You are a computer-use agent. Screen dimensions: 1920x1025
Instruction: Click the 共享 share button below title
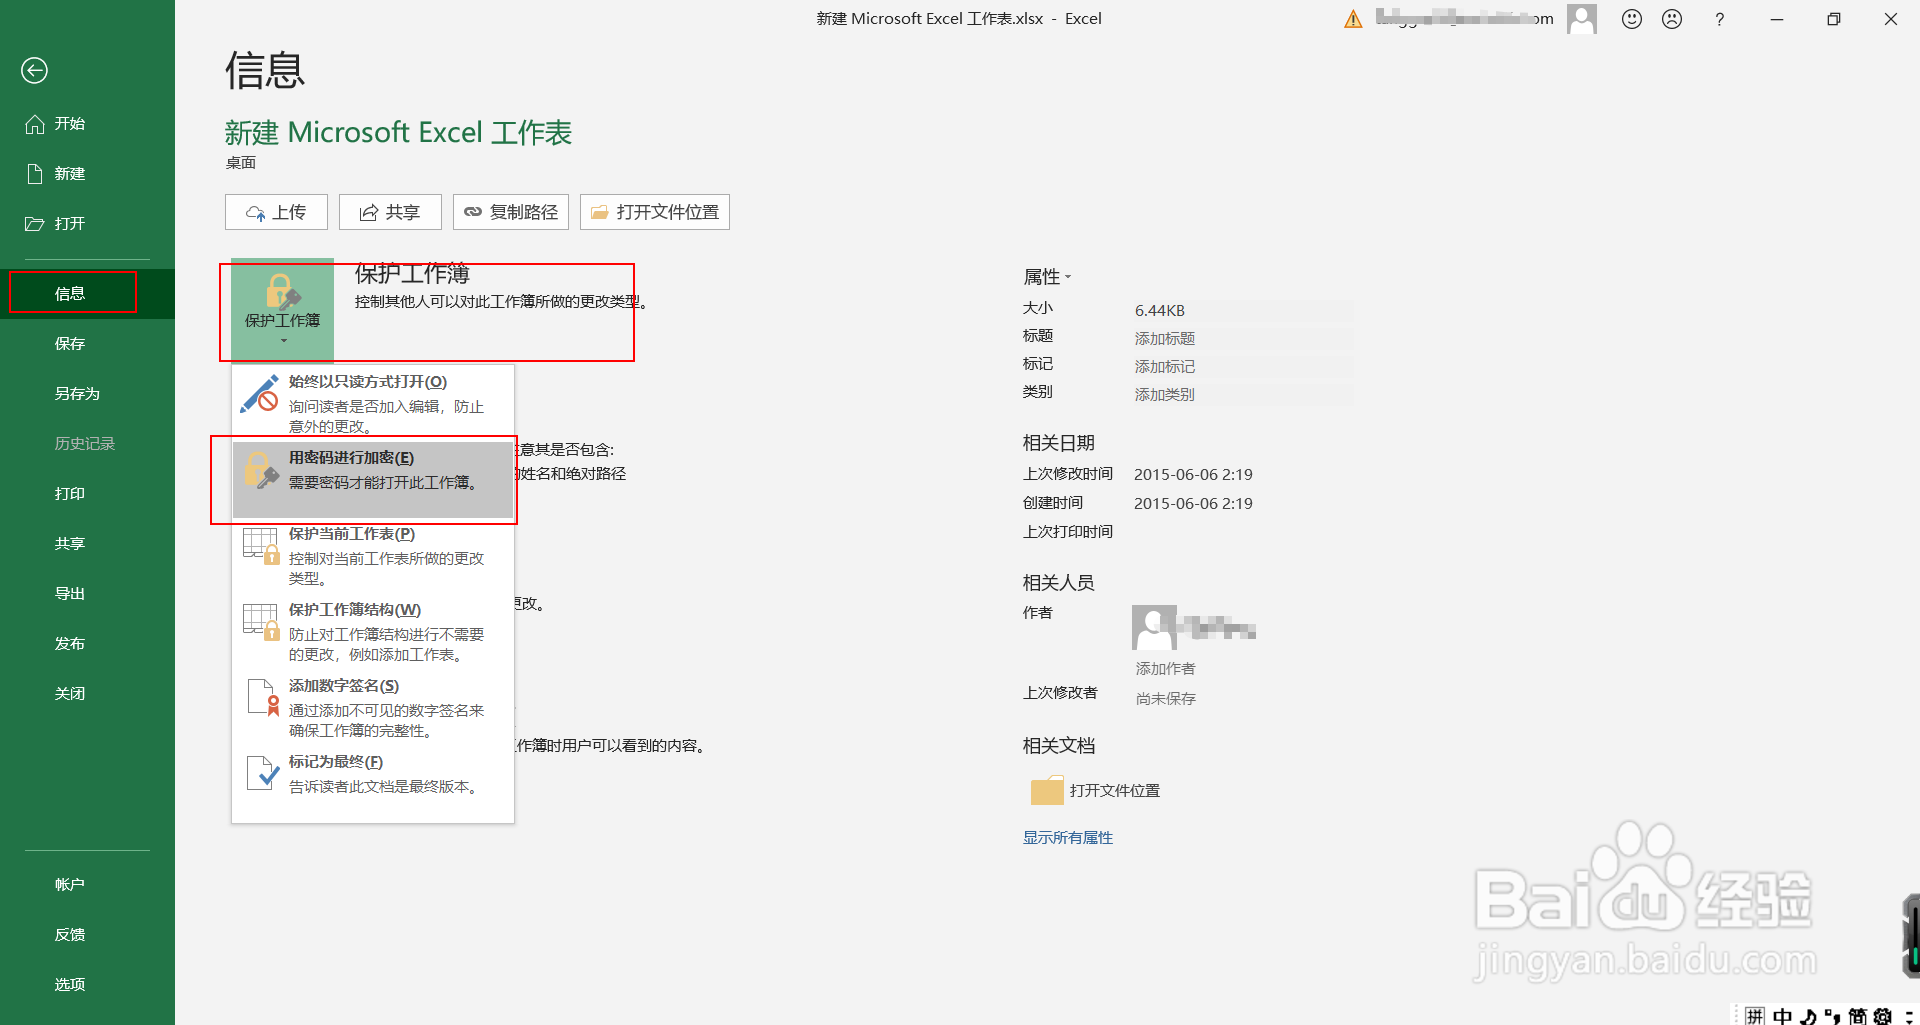(390, 212)
